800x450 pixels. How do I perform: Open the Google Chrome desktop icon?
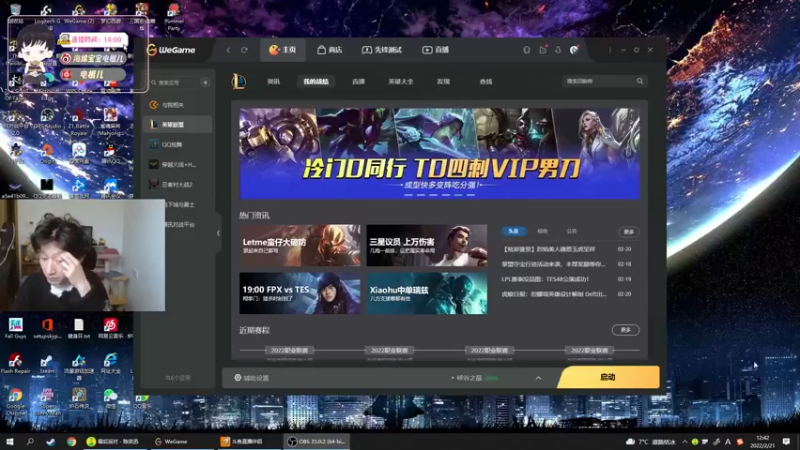[15, 402]
